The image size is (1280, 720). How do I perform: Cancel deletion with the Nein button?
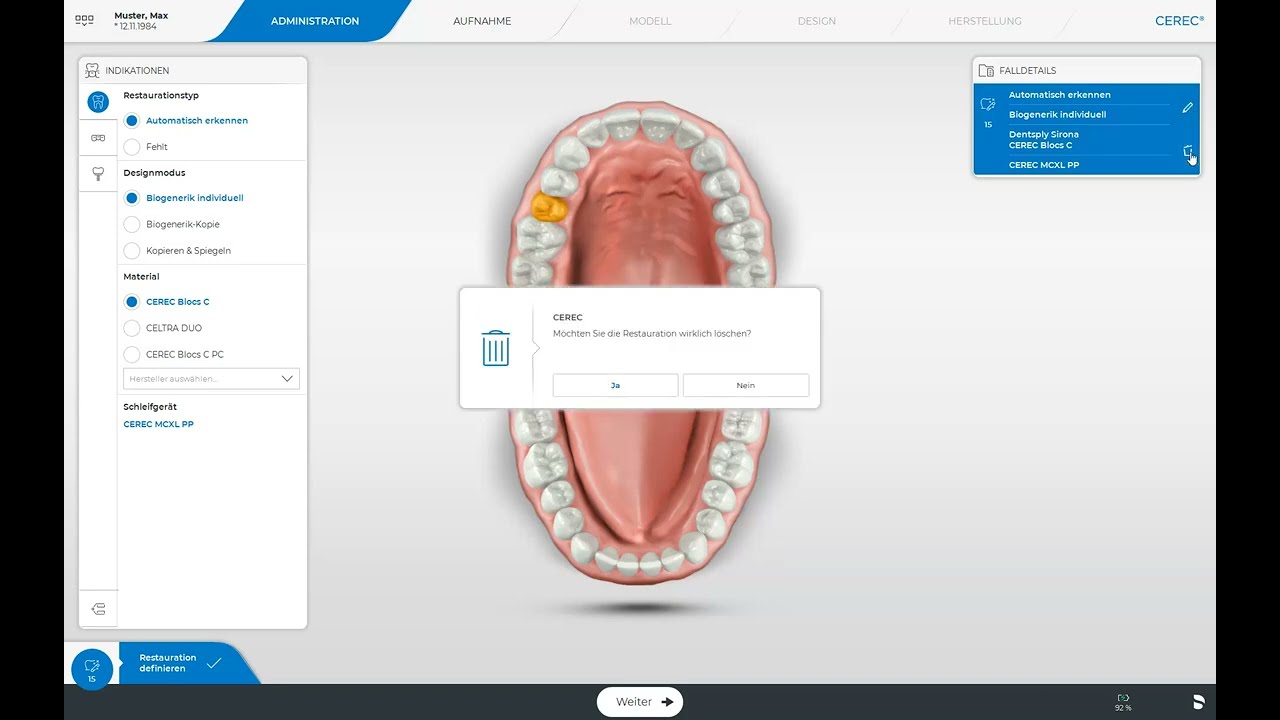tap(746, 385)
